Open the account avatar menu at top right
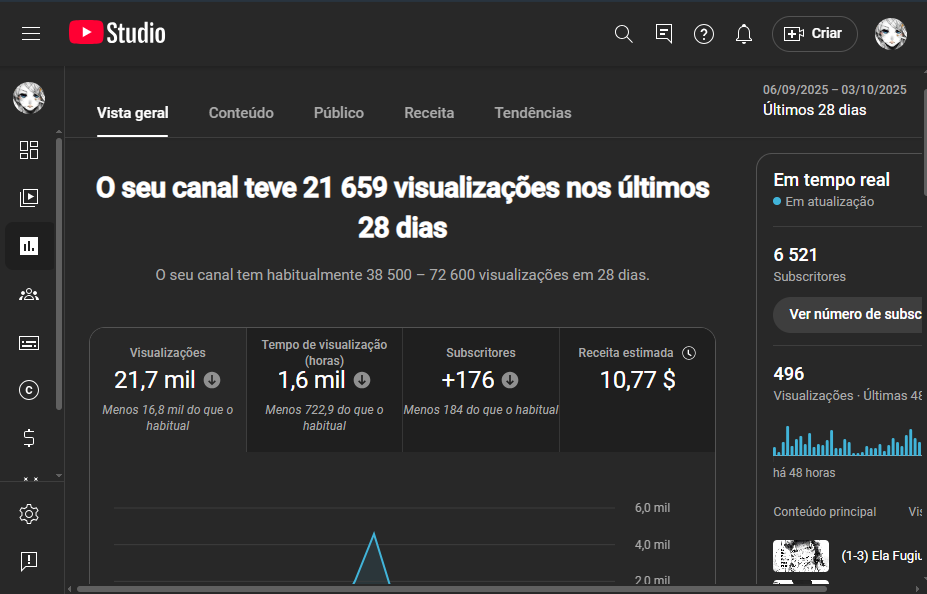This screenshot has height=594, width=927. pyautogui.click(x=890, y=34)
